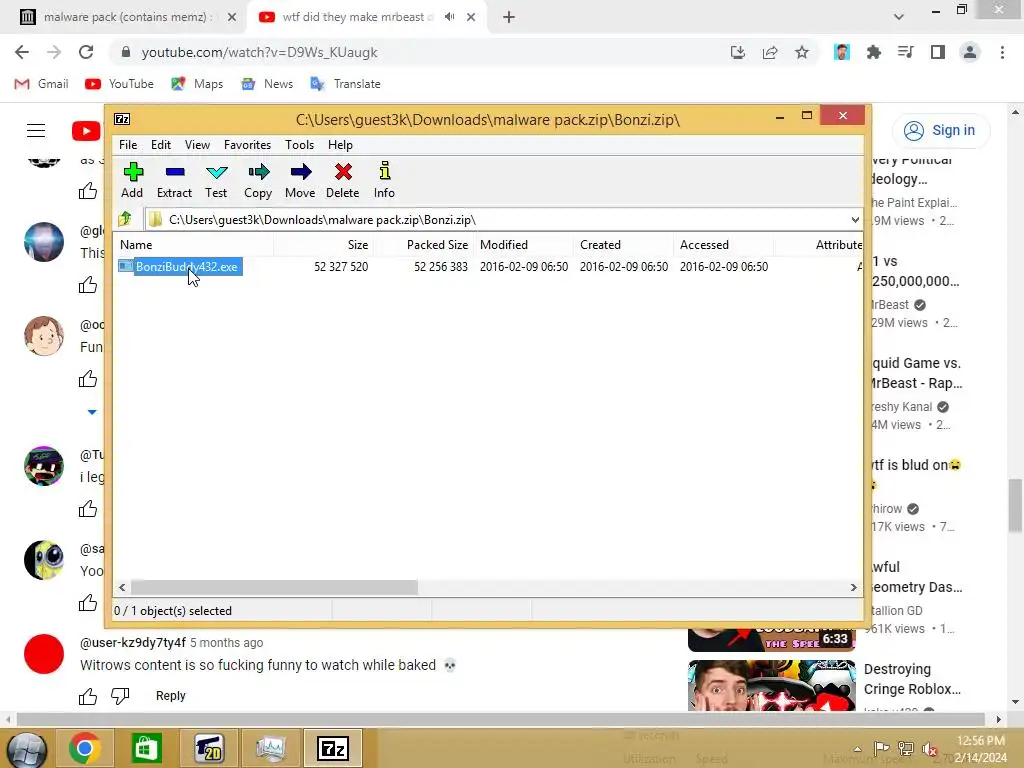1024x768 pixels.
Task: Click the install/download page icon in address bar
Action: click(738, 52)
